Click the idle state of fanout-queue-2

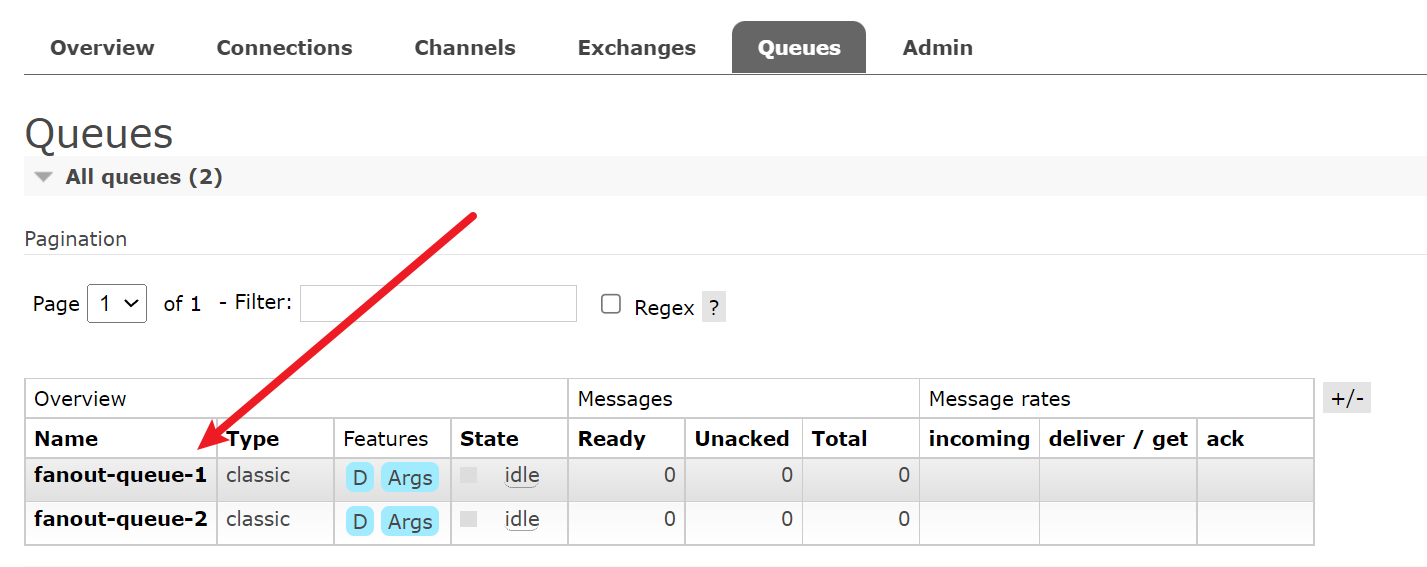(x=522, y=519)
